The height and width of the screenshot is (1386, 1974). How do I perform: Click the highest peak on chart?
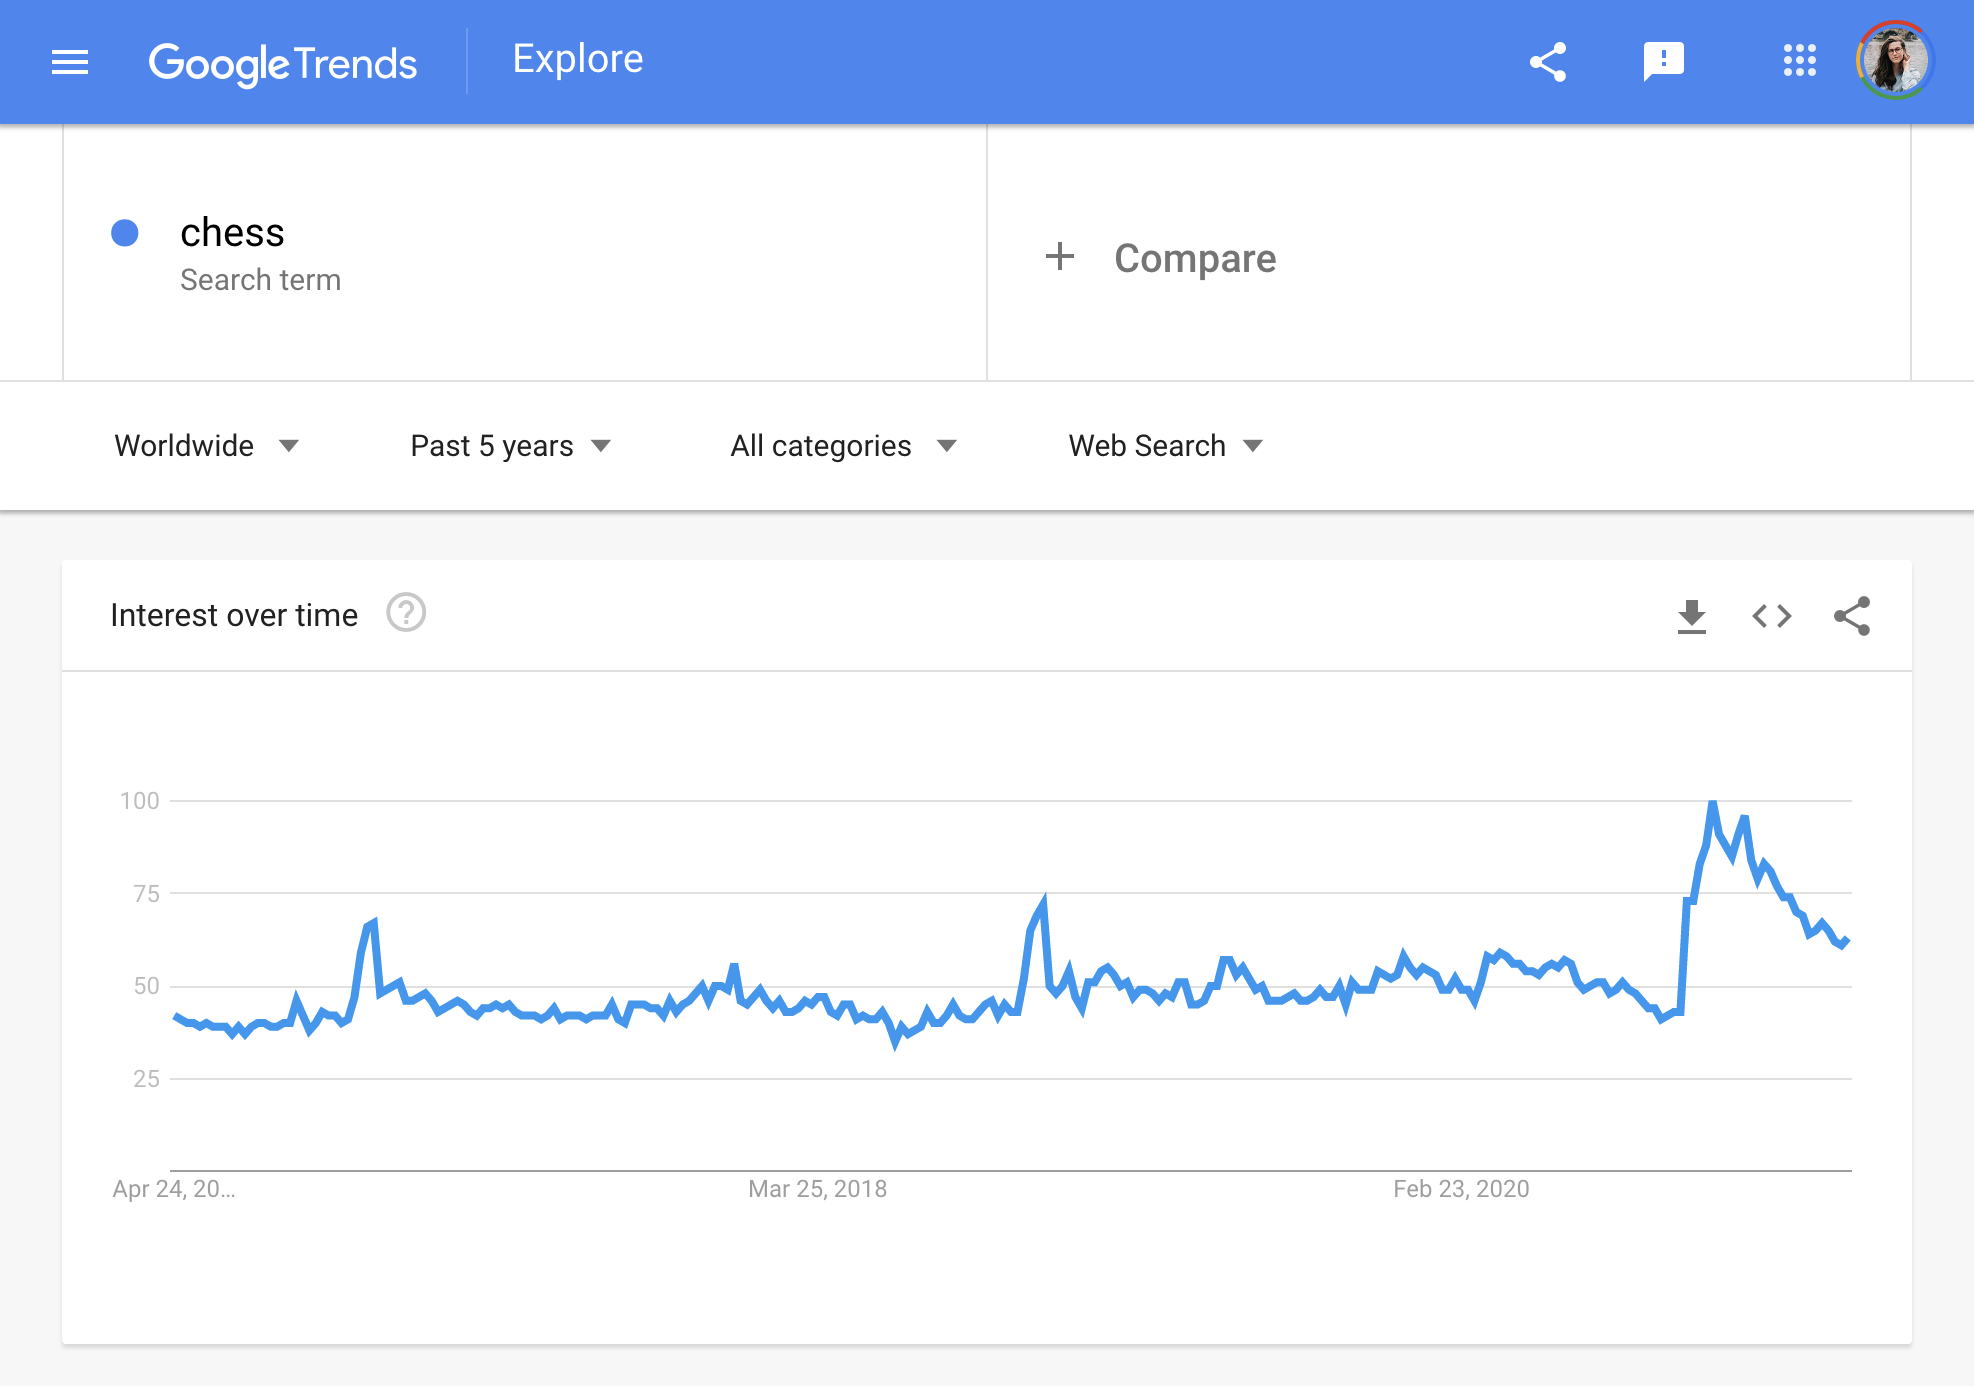pyautogui.click(x=1713, y=803)
